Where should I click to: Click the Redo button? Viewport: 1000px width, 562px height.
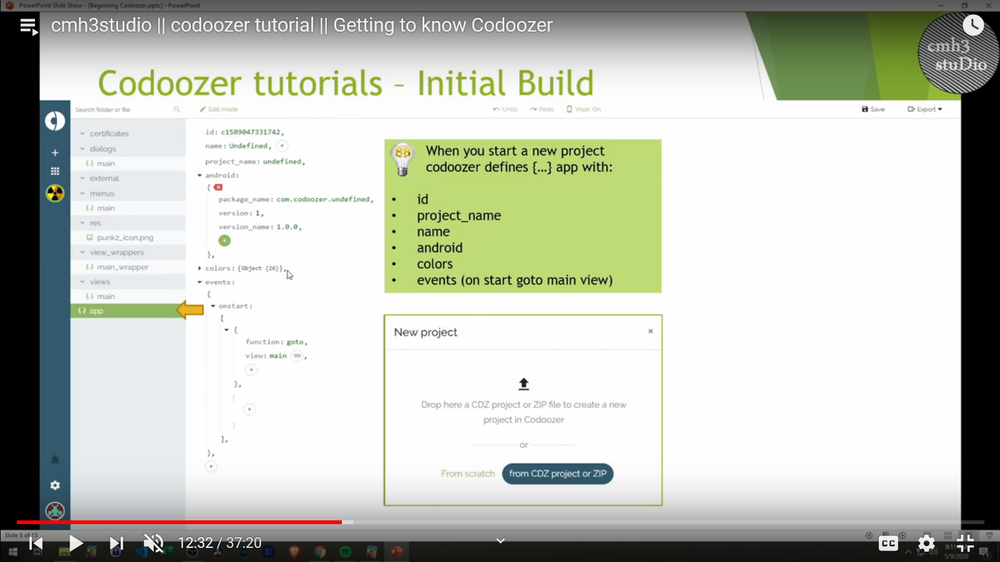pos(541,109)
